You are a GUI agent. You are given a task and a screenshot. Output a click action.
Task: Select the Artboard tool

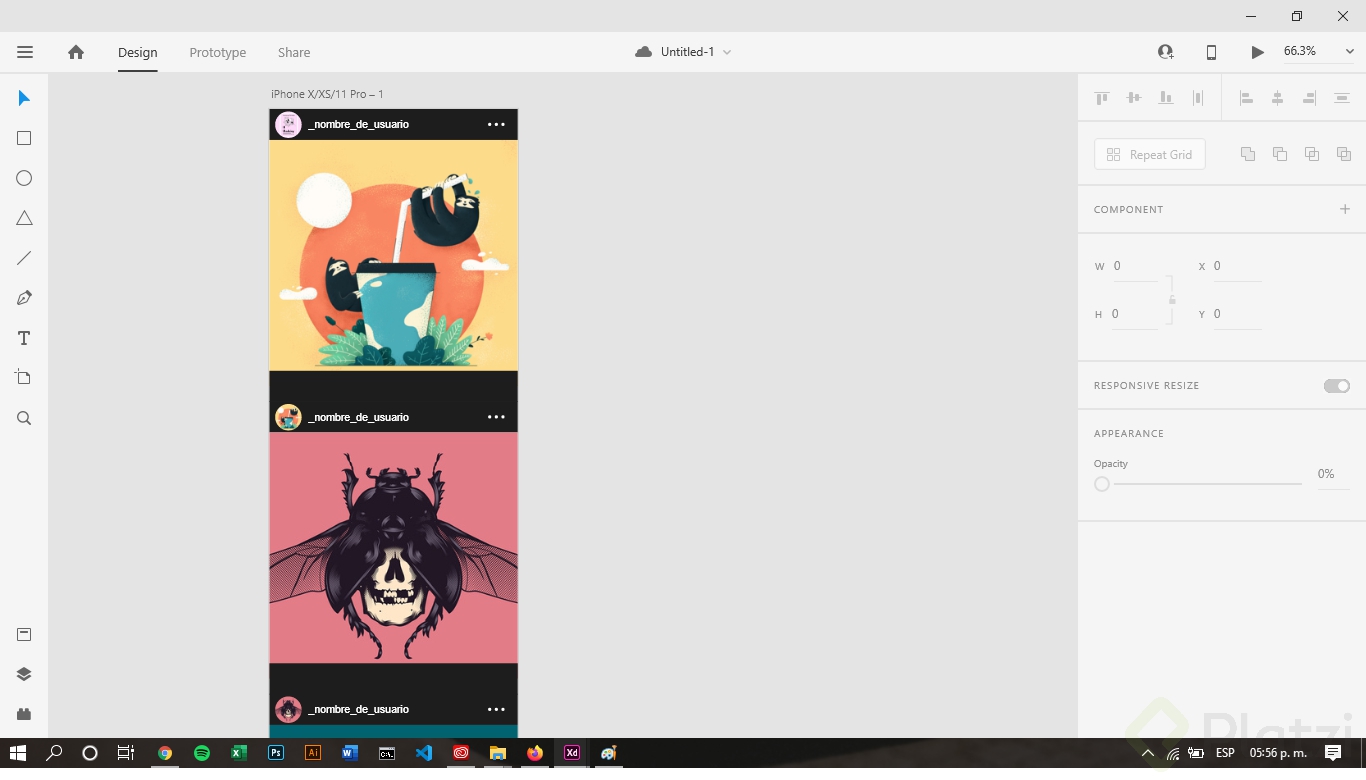[x=23, y=377]
